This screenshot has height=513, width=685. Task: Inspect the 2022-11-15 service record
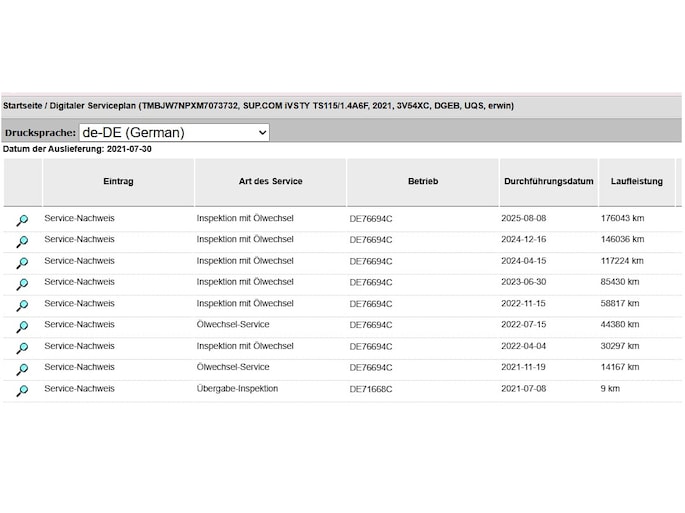pyautogui.click(x=22, y=305)
